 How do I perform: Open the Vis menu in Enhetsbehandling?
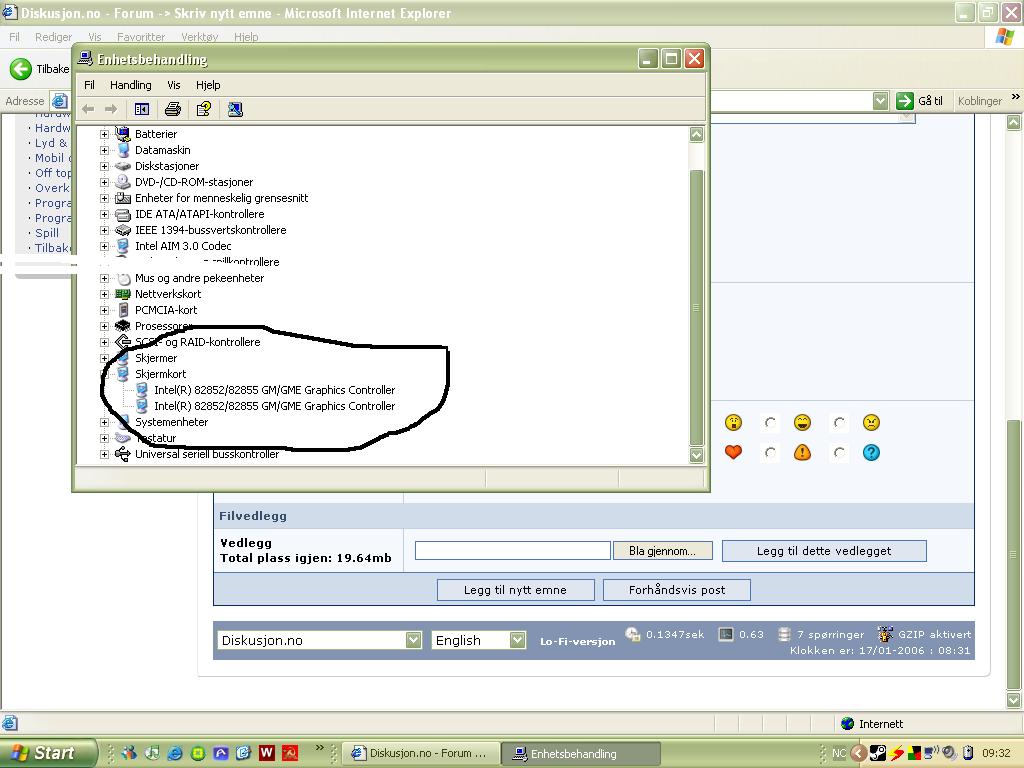[x=174, y=85]
